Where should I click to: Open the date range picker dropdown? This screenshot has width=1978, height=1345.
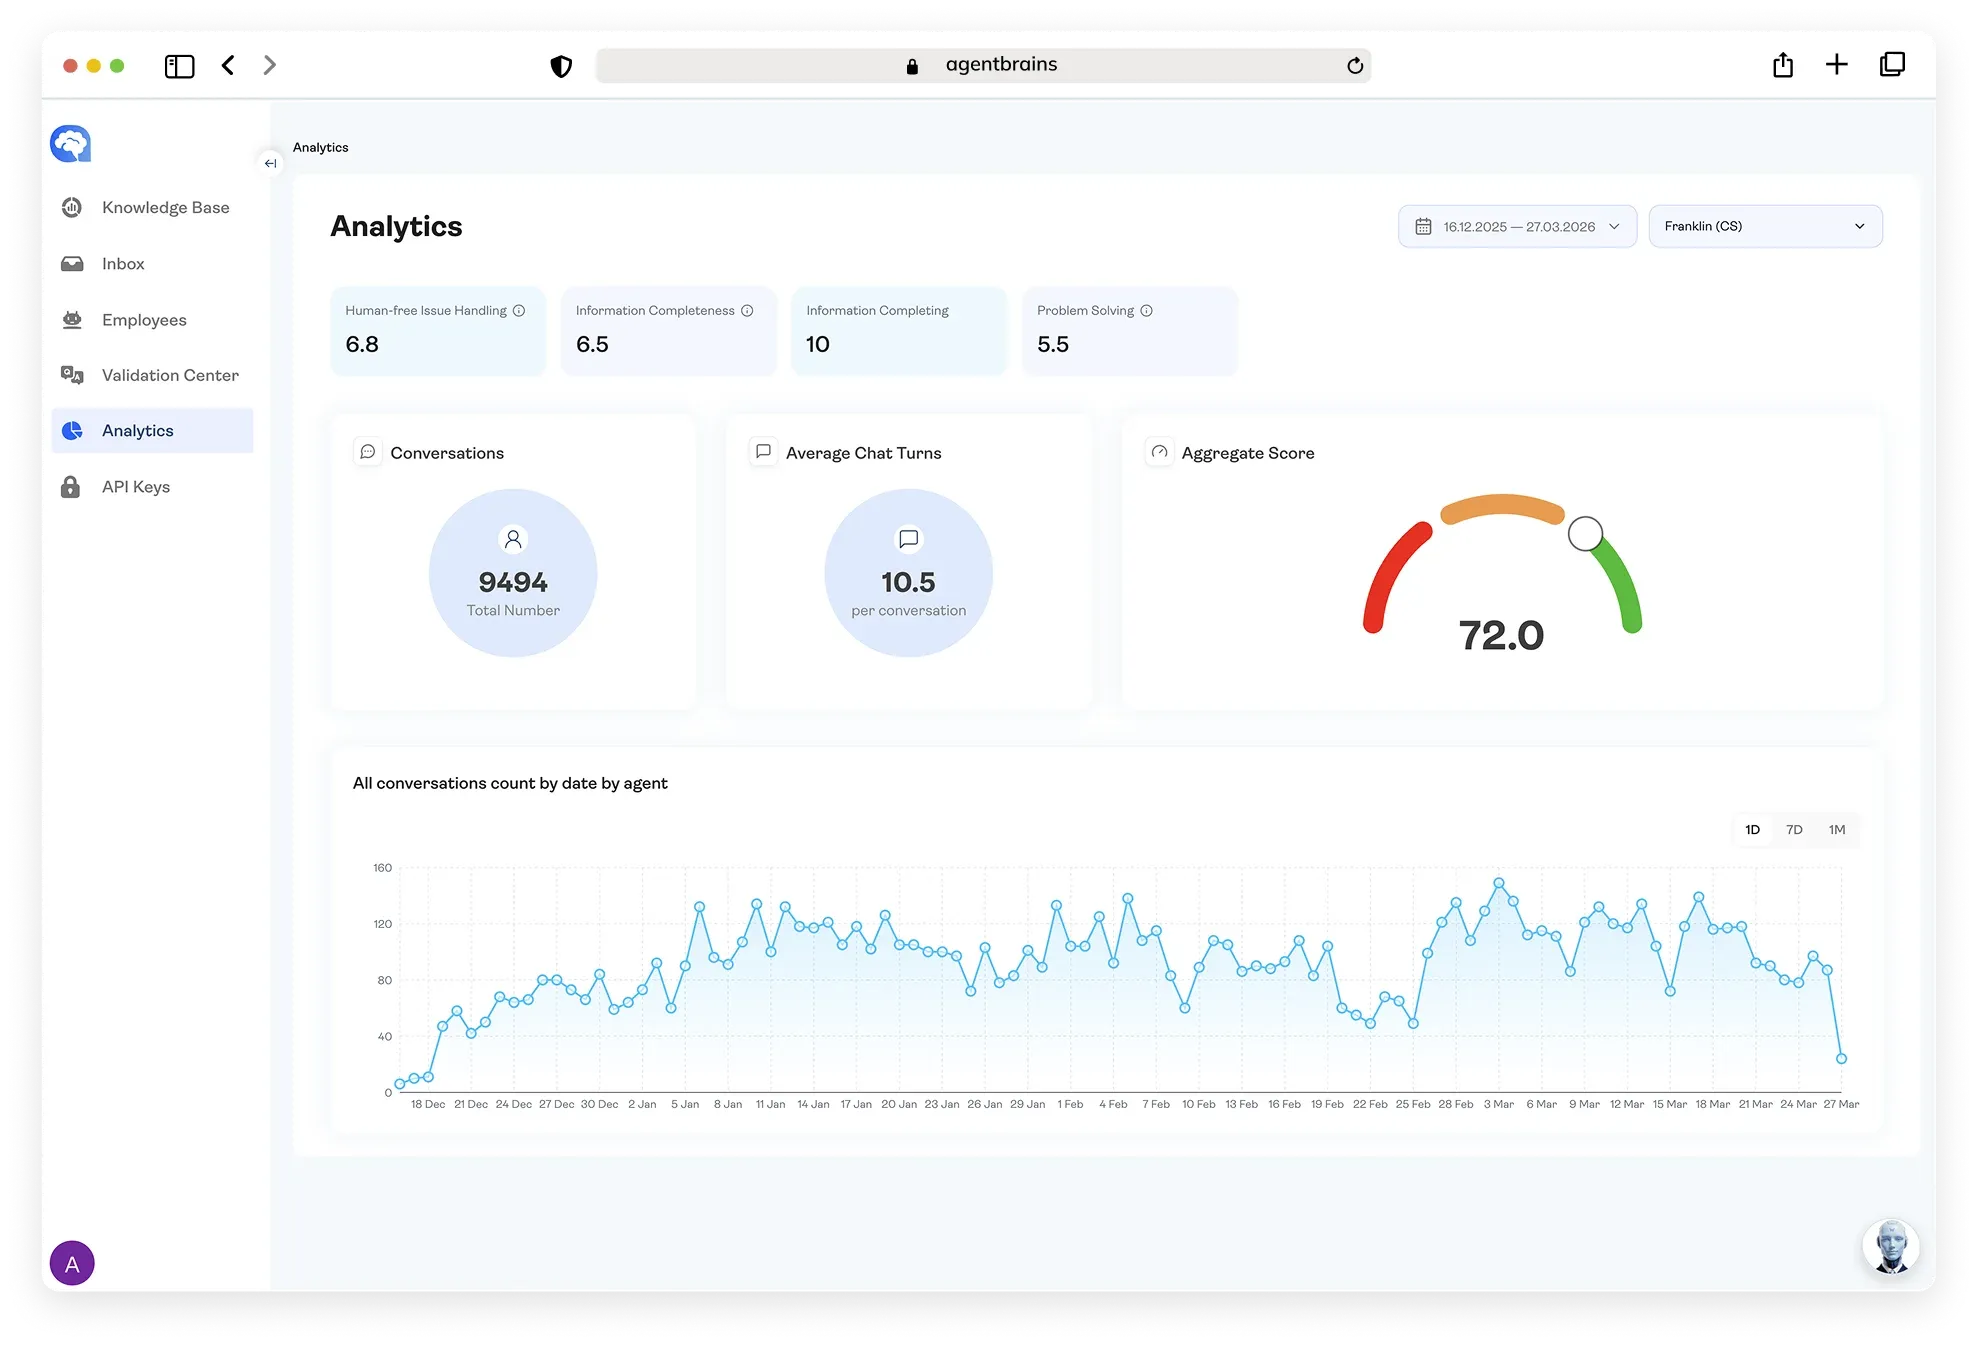tap(1517, 227)
